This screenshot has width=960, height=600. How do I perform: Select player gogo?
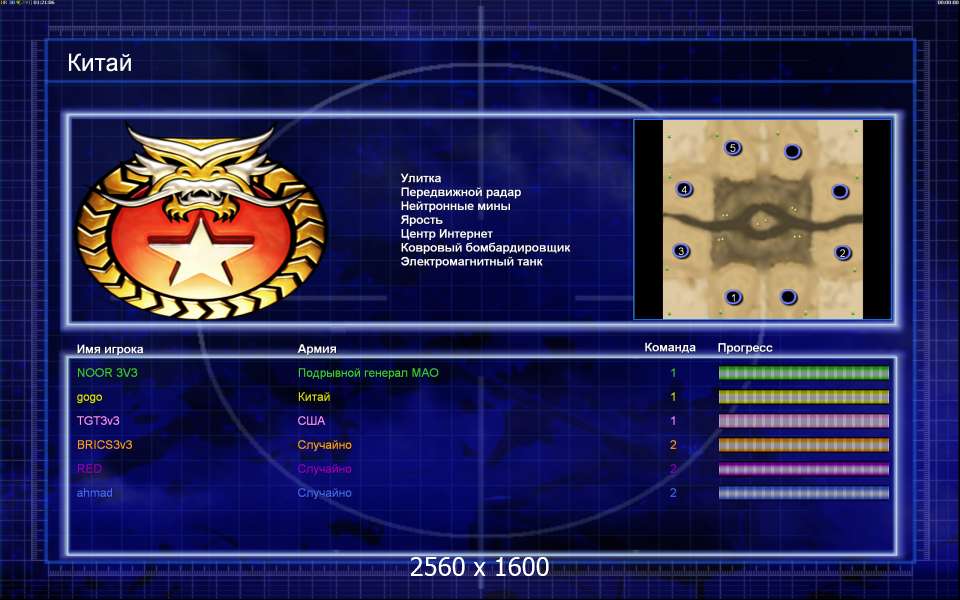[x=89, y=397]
